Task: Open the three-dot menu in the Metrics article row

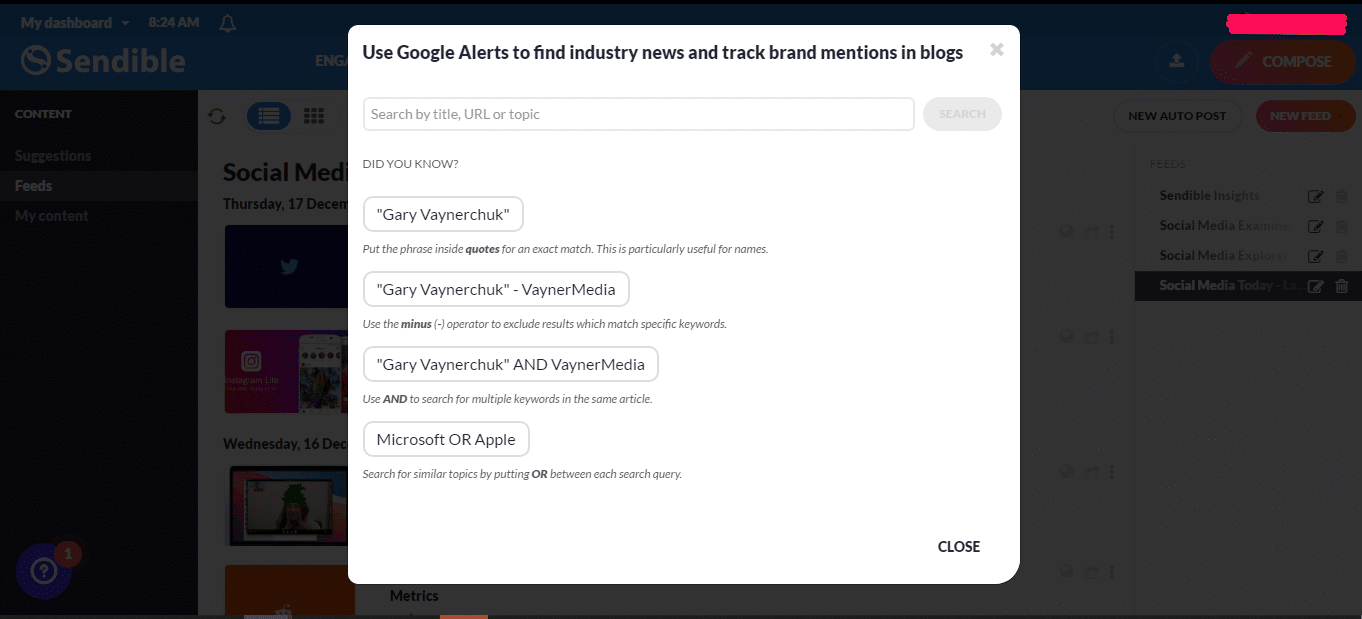Action: coord(1112,572)
